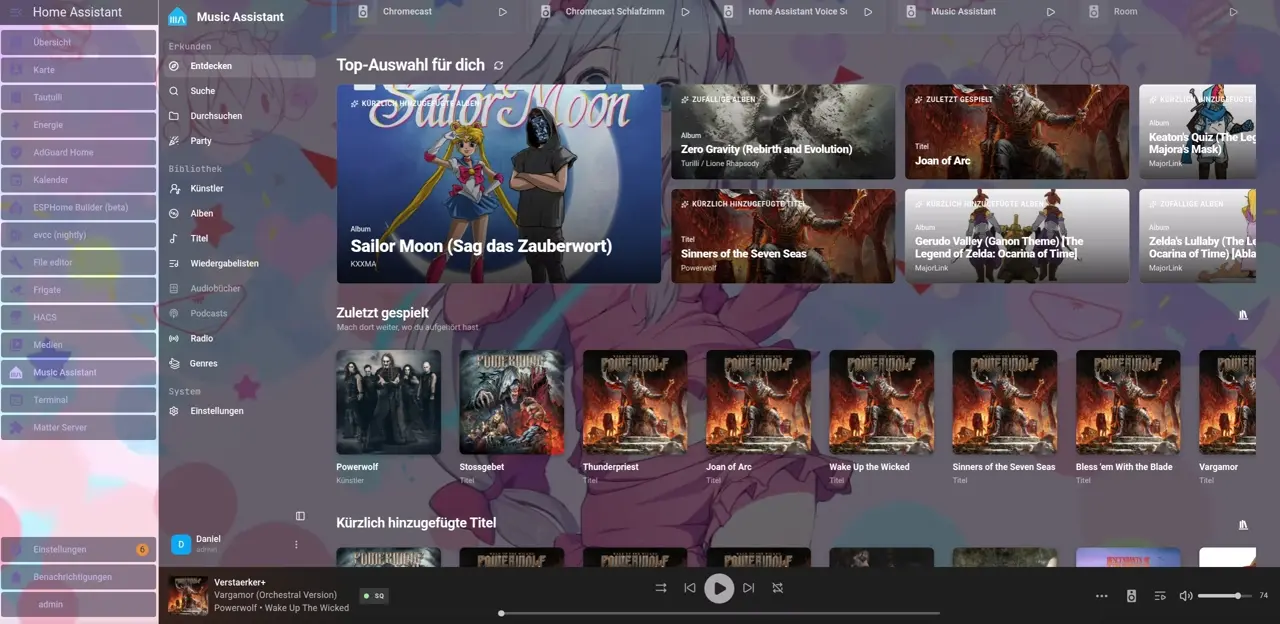The width and height of the screenshot is (1280, 624).
Task: Open Übersicht in the Home Assistant sidebar
Action: tap(79, 43)
